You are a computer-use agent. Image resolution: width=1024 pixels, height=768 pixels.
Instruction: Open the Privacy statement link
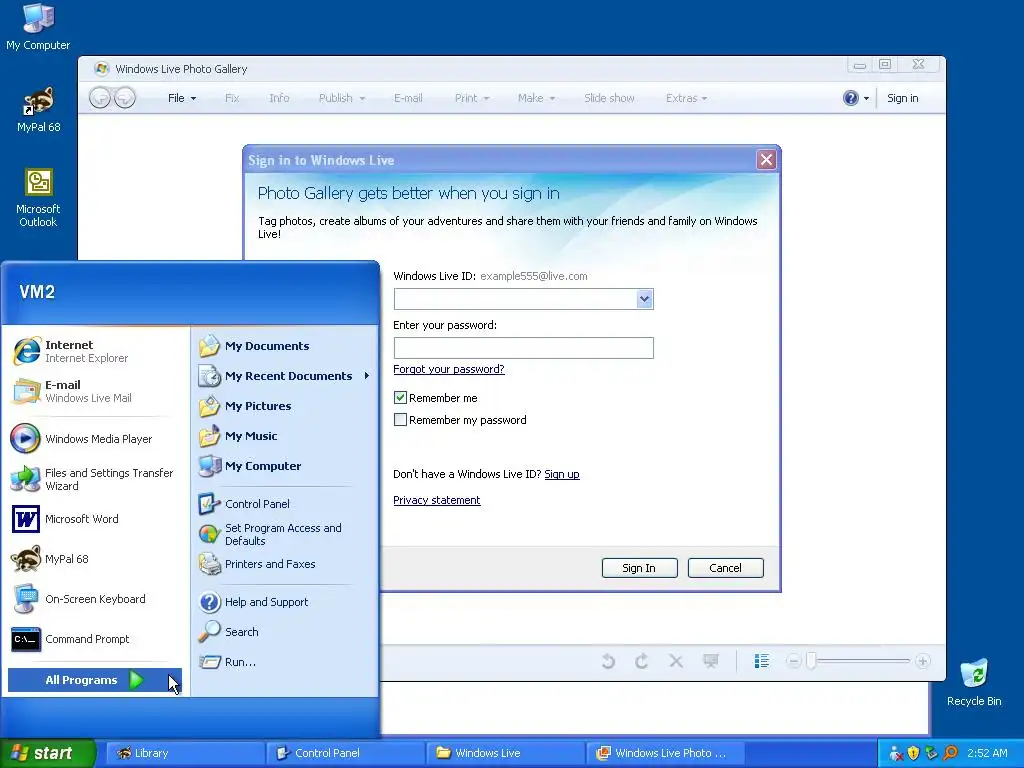point(437,500)
